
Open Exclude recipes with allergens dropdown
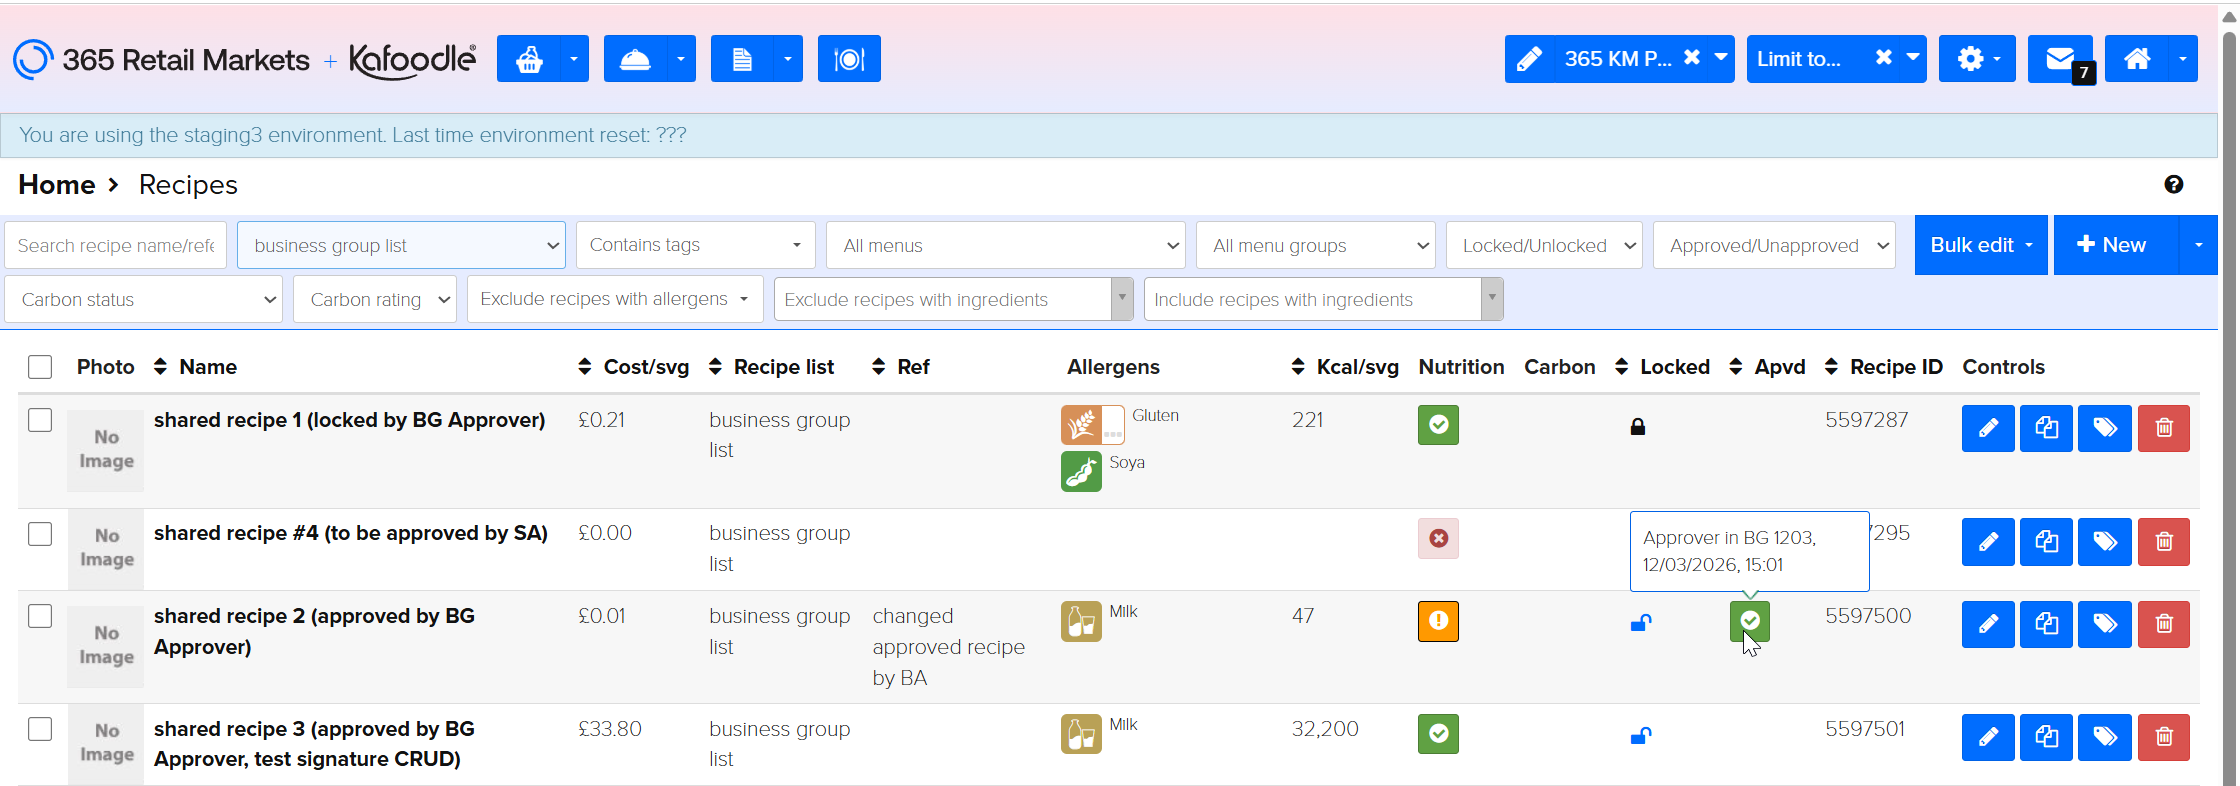[x=615, y=299]
